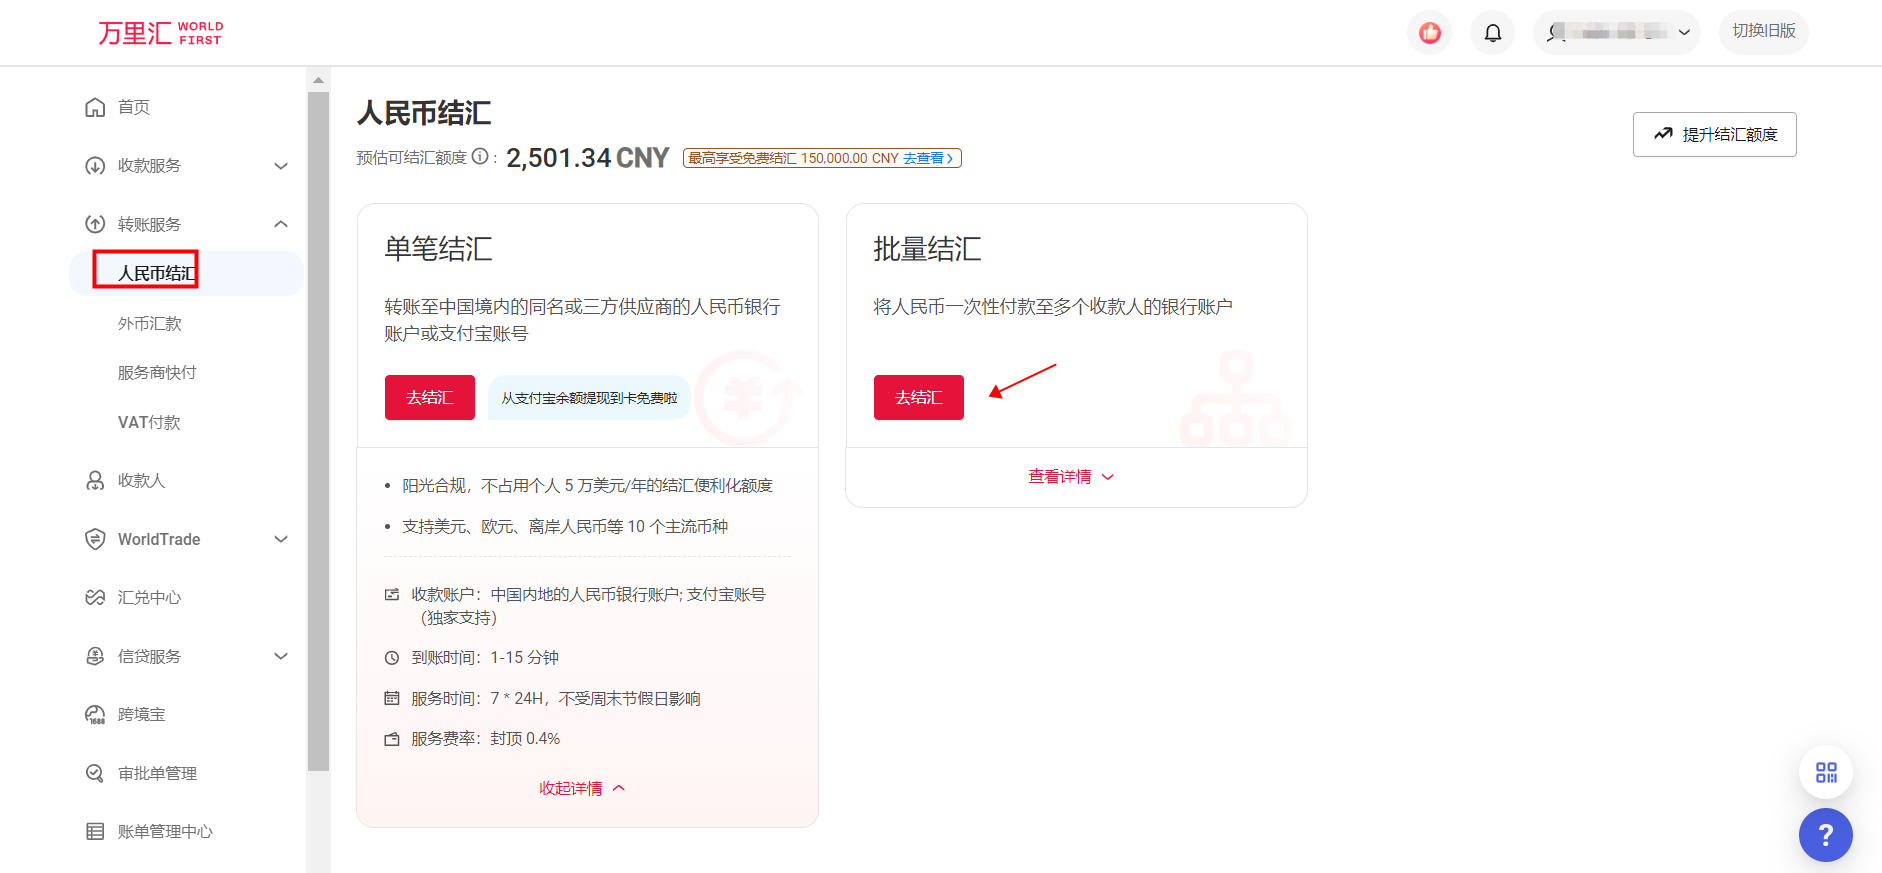Expand the 收款服务 sidebar section
The height and width of the screenshot is (873, 1882).
tap(281, 166)
